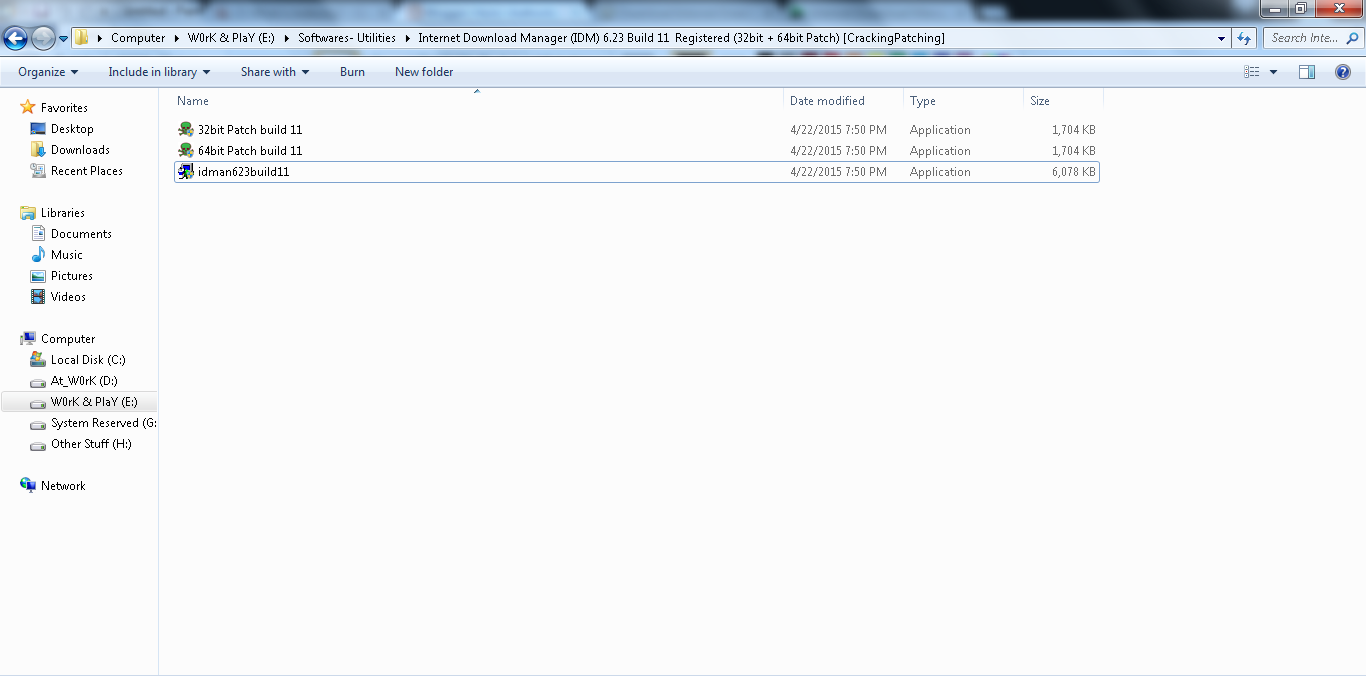Screen dimensions: 1366x676
Task: Sort files by Size column header
Action: coord(1063,101)
